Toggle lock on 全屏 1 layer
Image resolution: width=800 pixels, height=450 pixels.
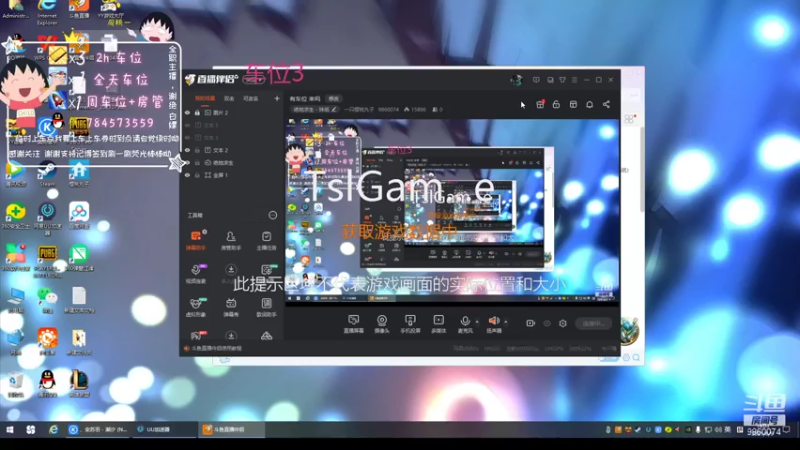click(197, 175)
